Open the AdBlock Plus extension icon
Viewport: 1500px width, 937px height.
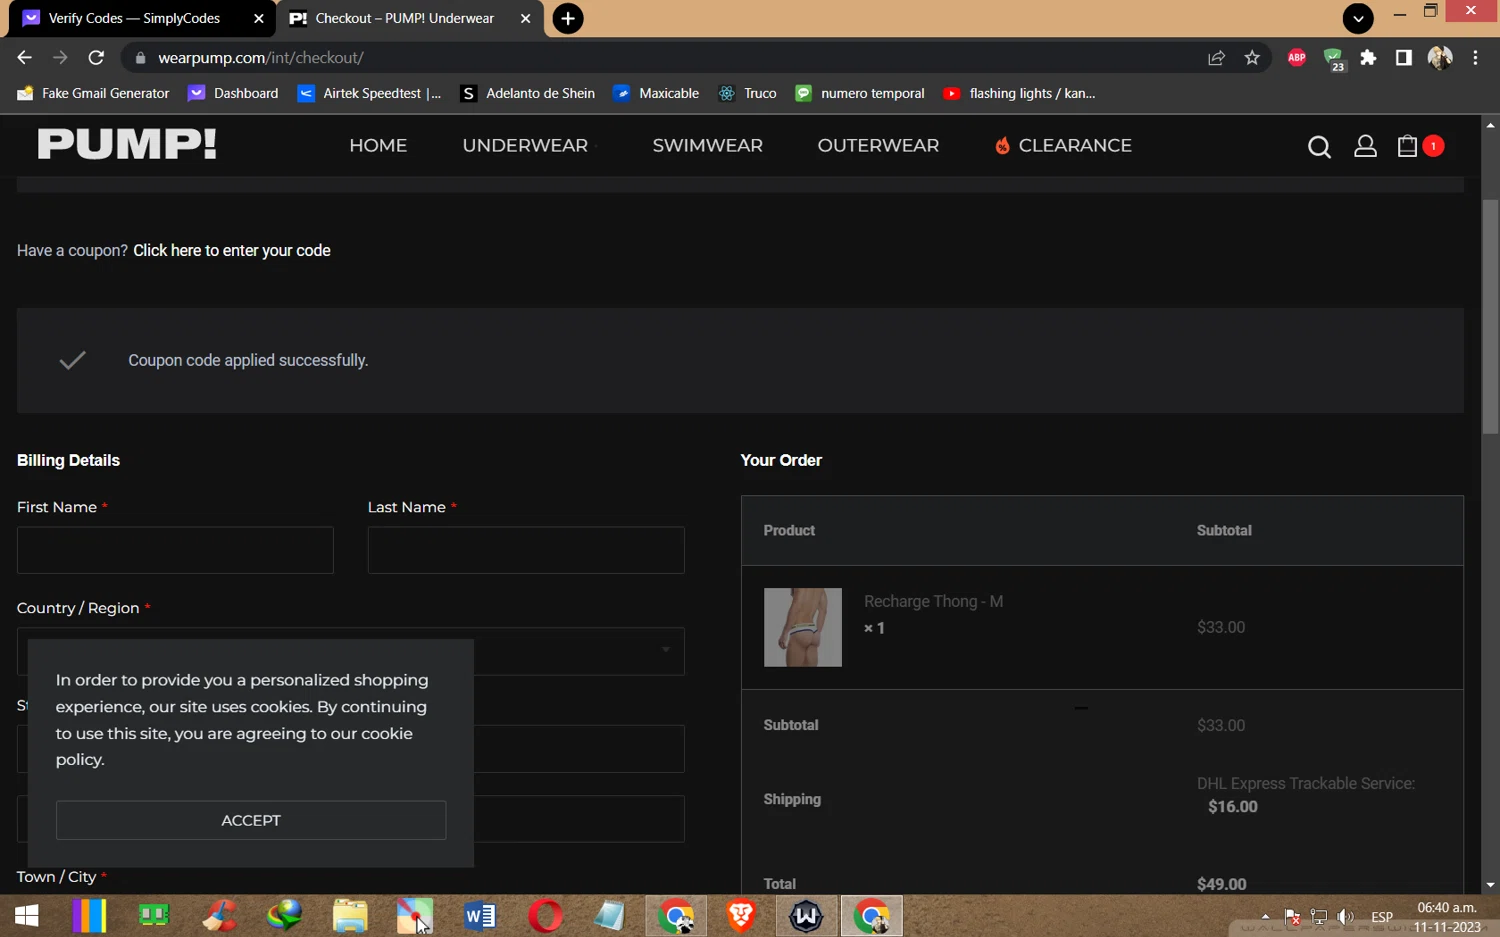tap(1297, 58)
